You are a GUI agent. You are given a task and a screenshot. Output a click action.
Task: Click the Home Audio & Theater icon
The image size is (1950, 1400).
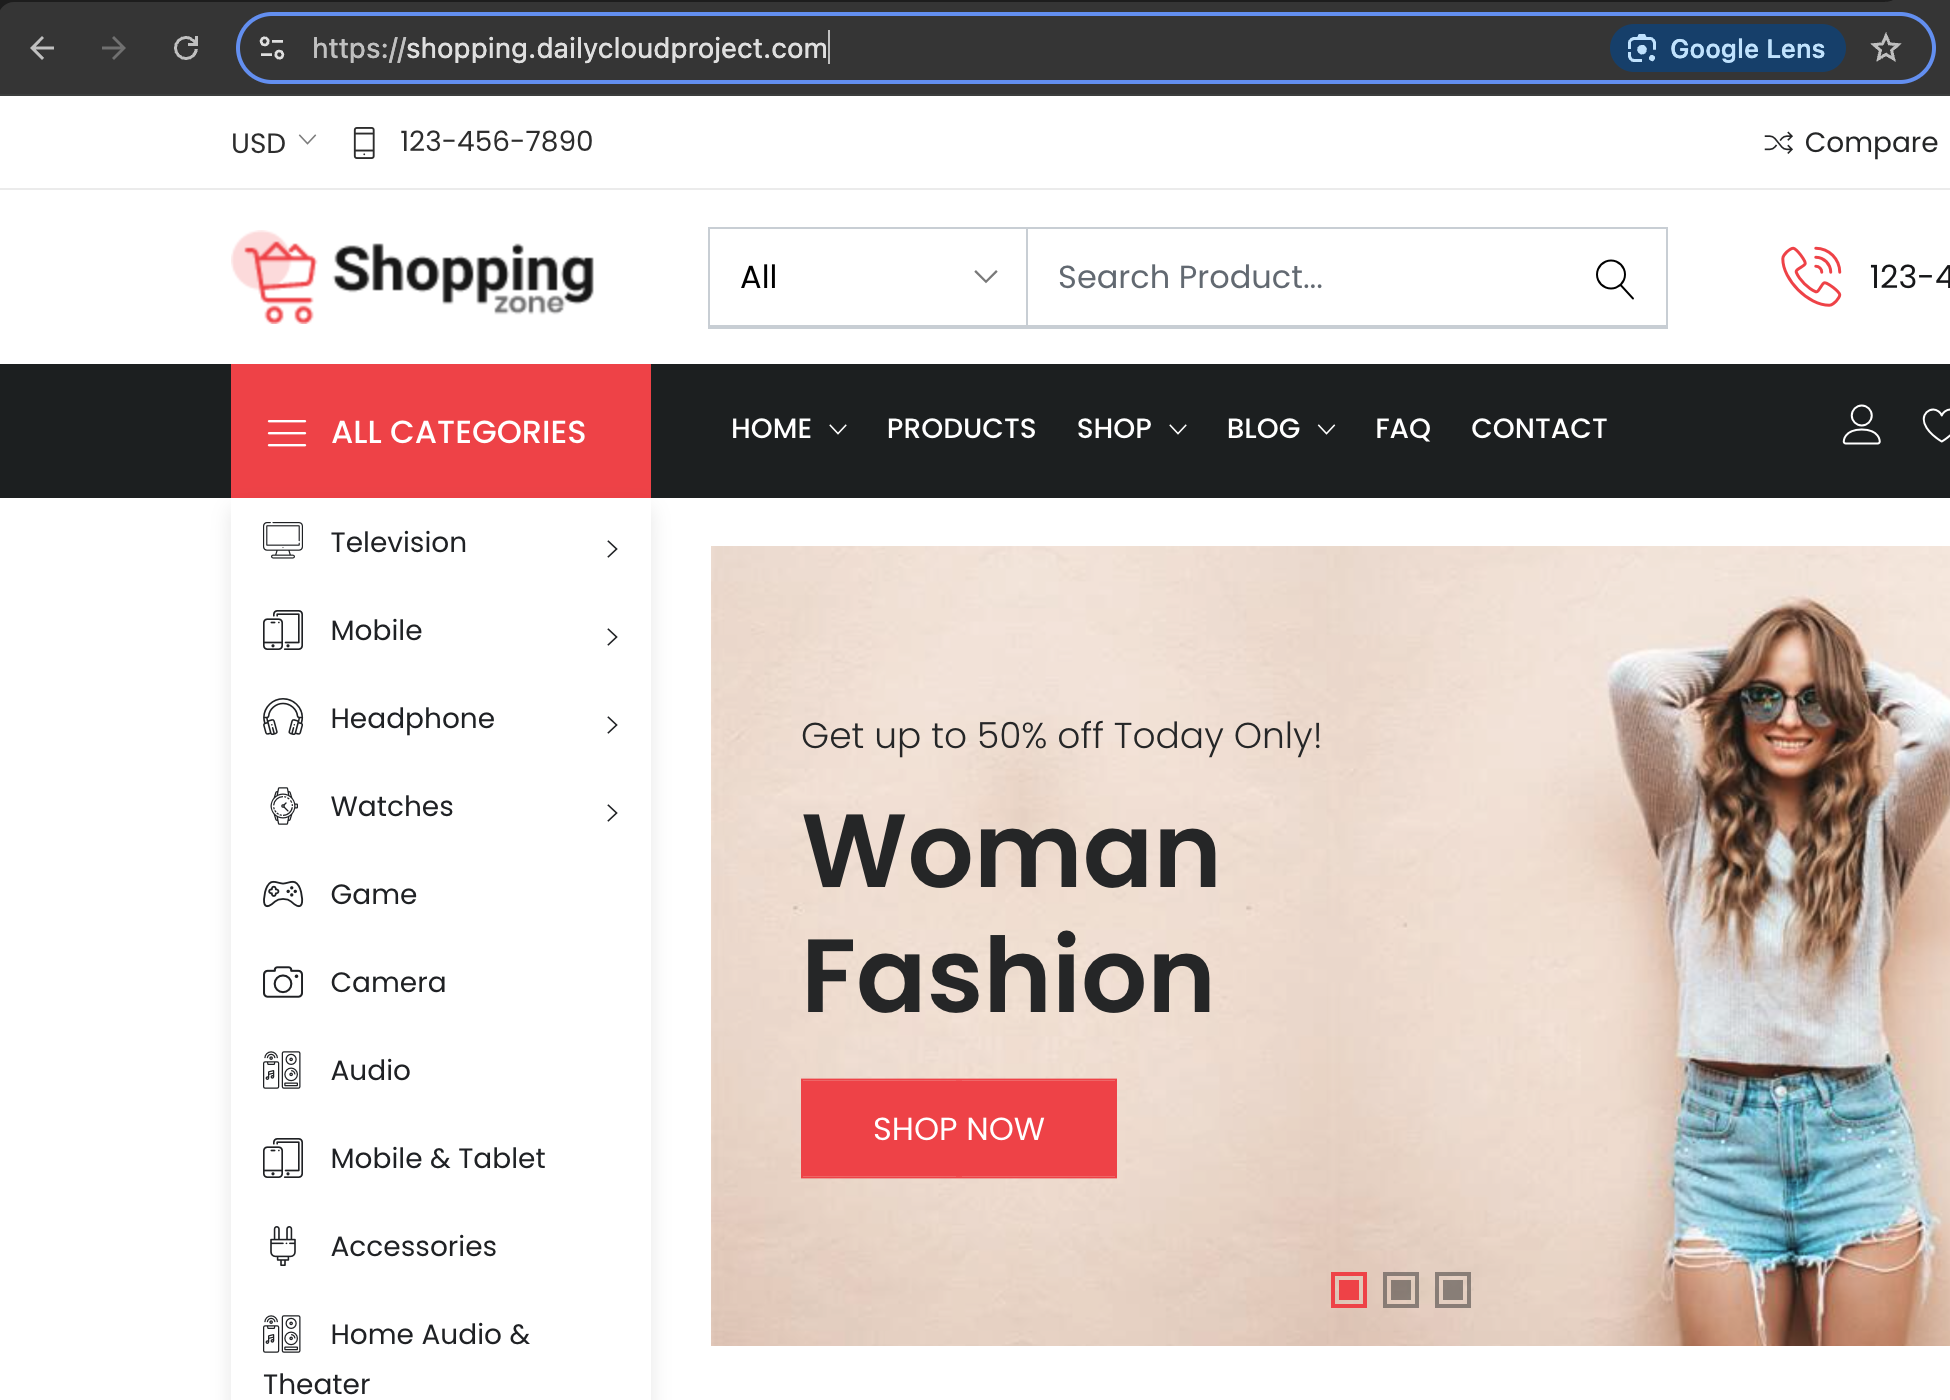[x=283, y=1334]
